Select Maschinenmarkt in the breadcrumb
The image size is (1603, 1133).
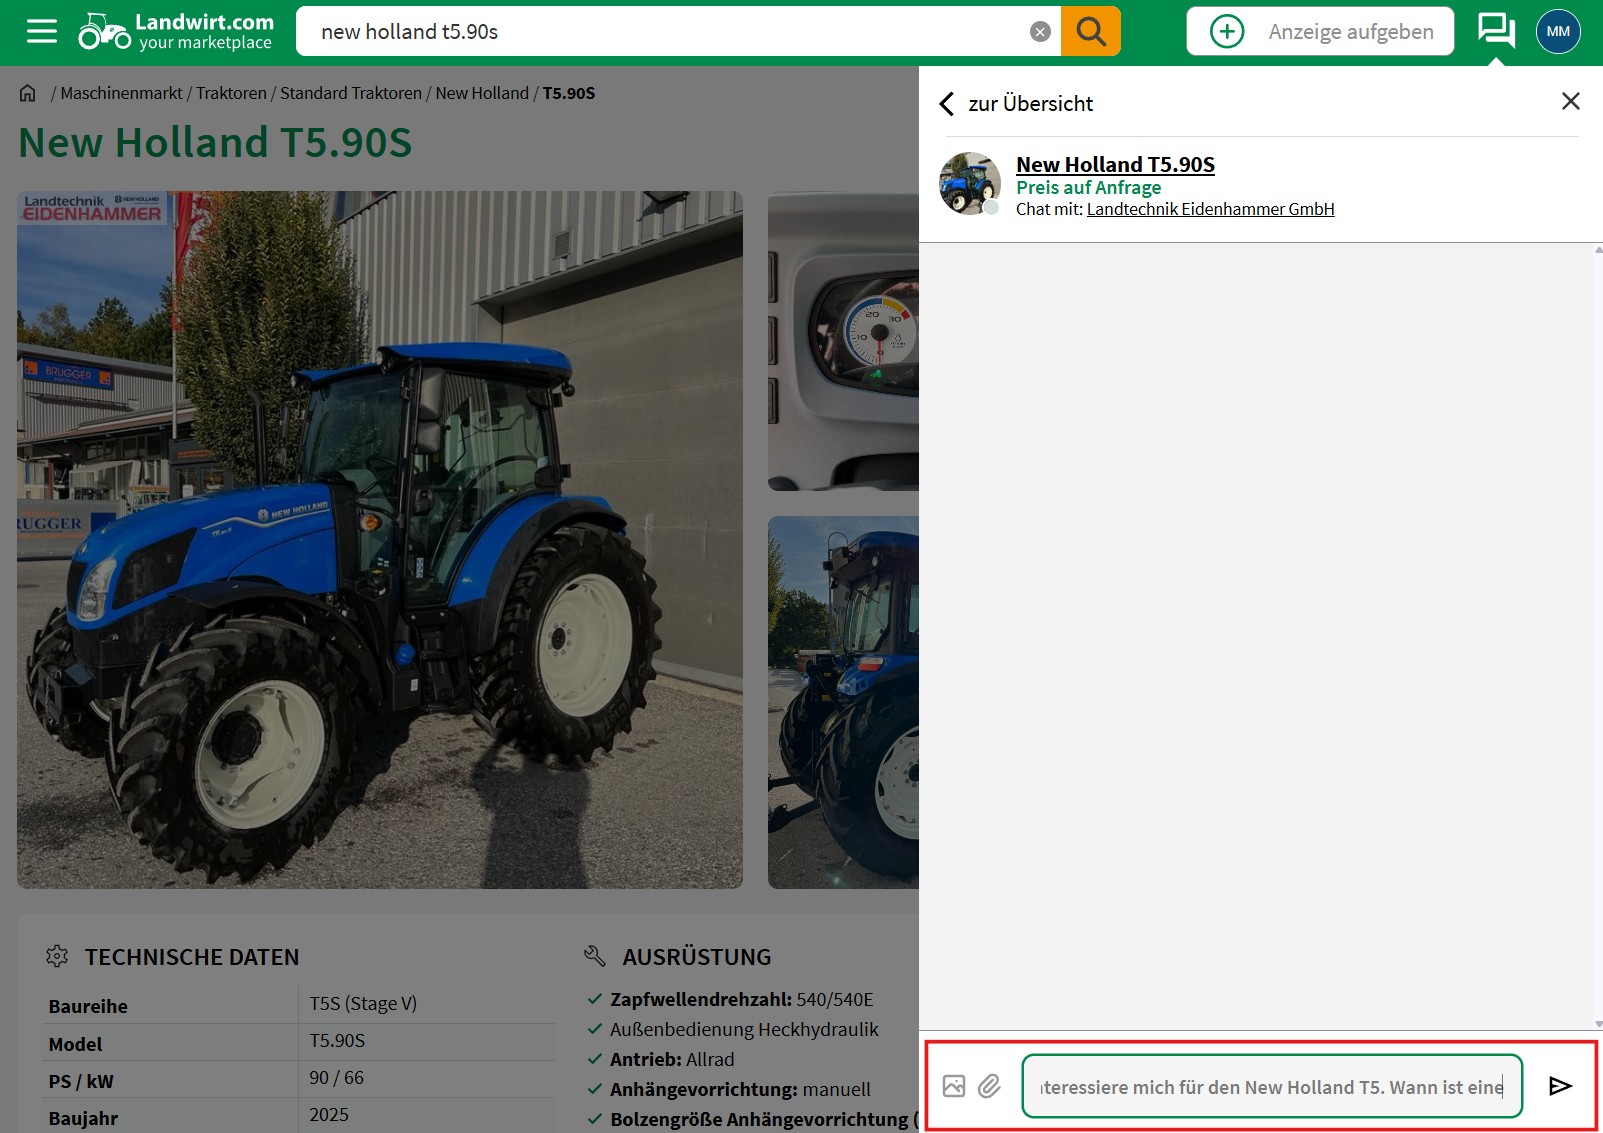pos(121,93)
